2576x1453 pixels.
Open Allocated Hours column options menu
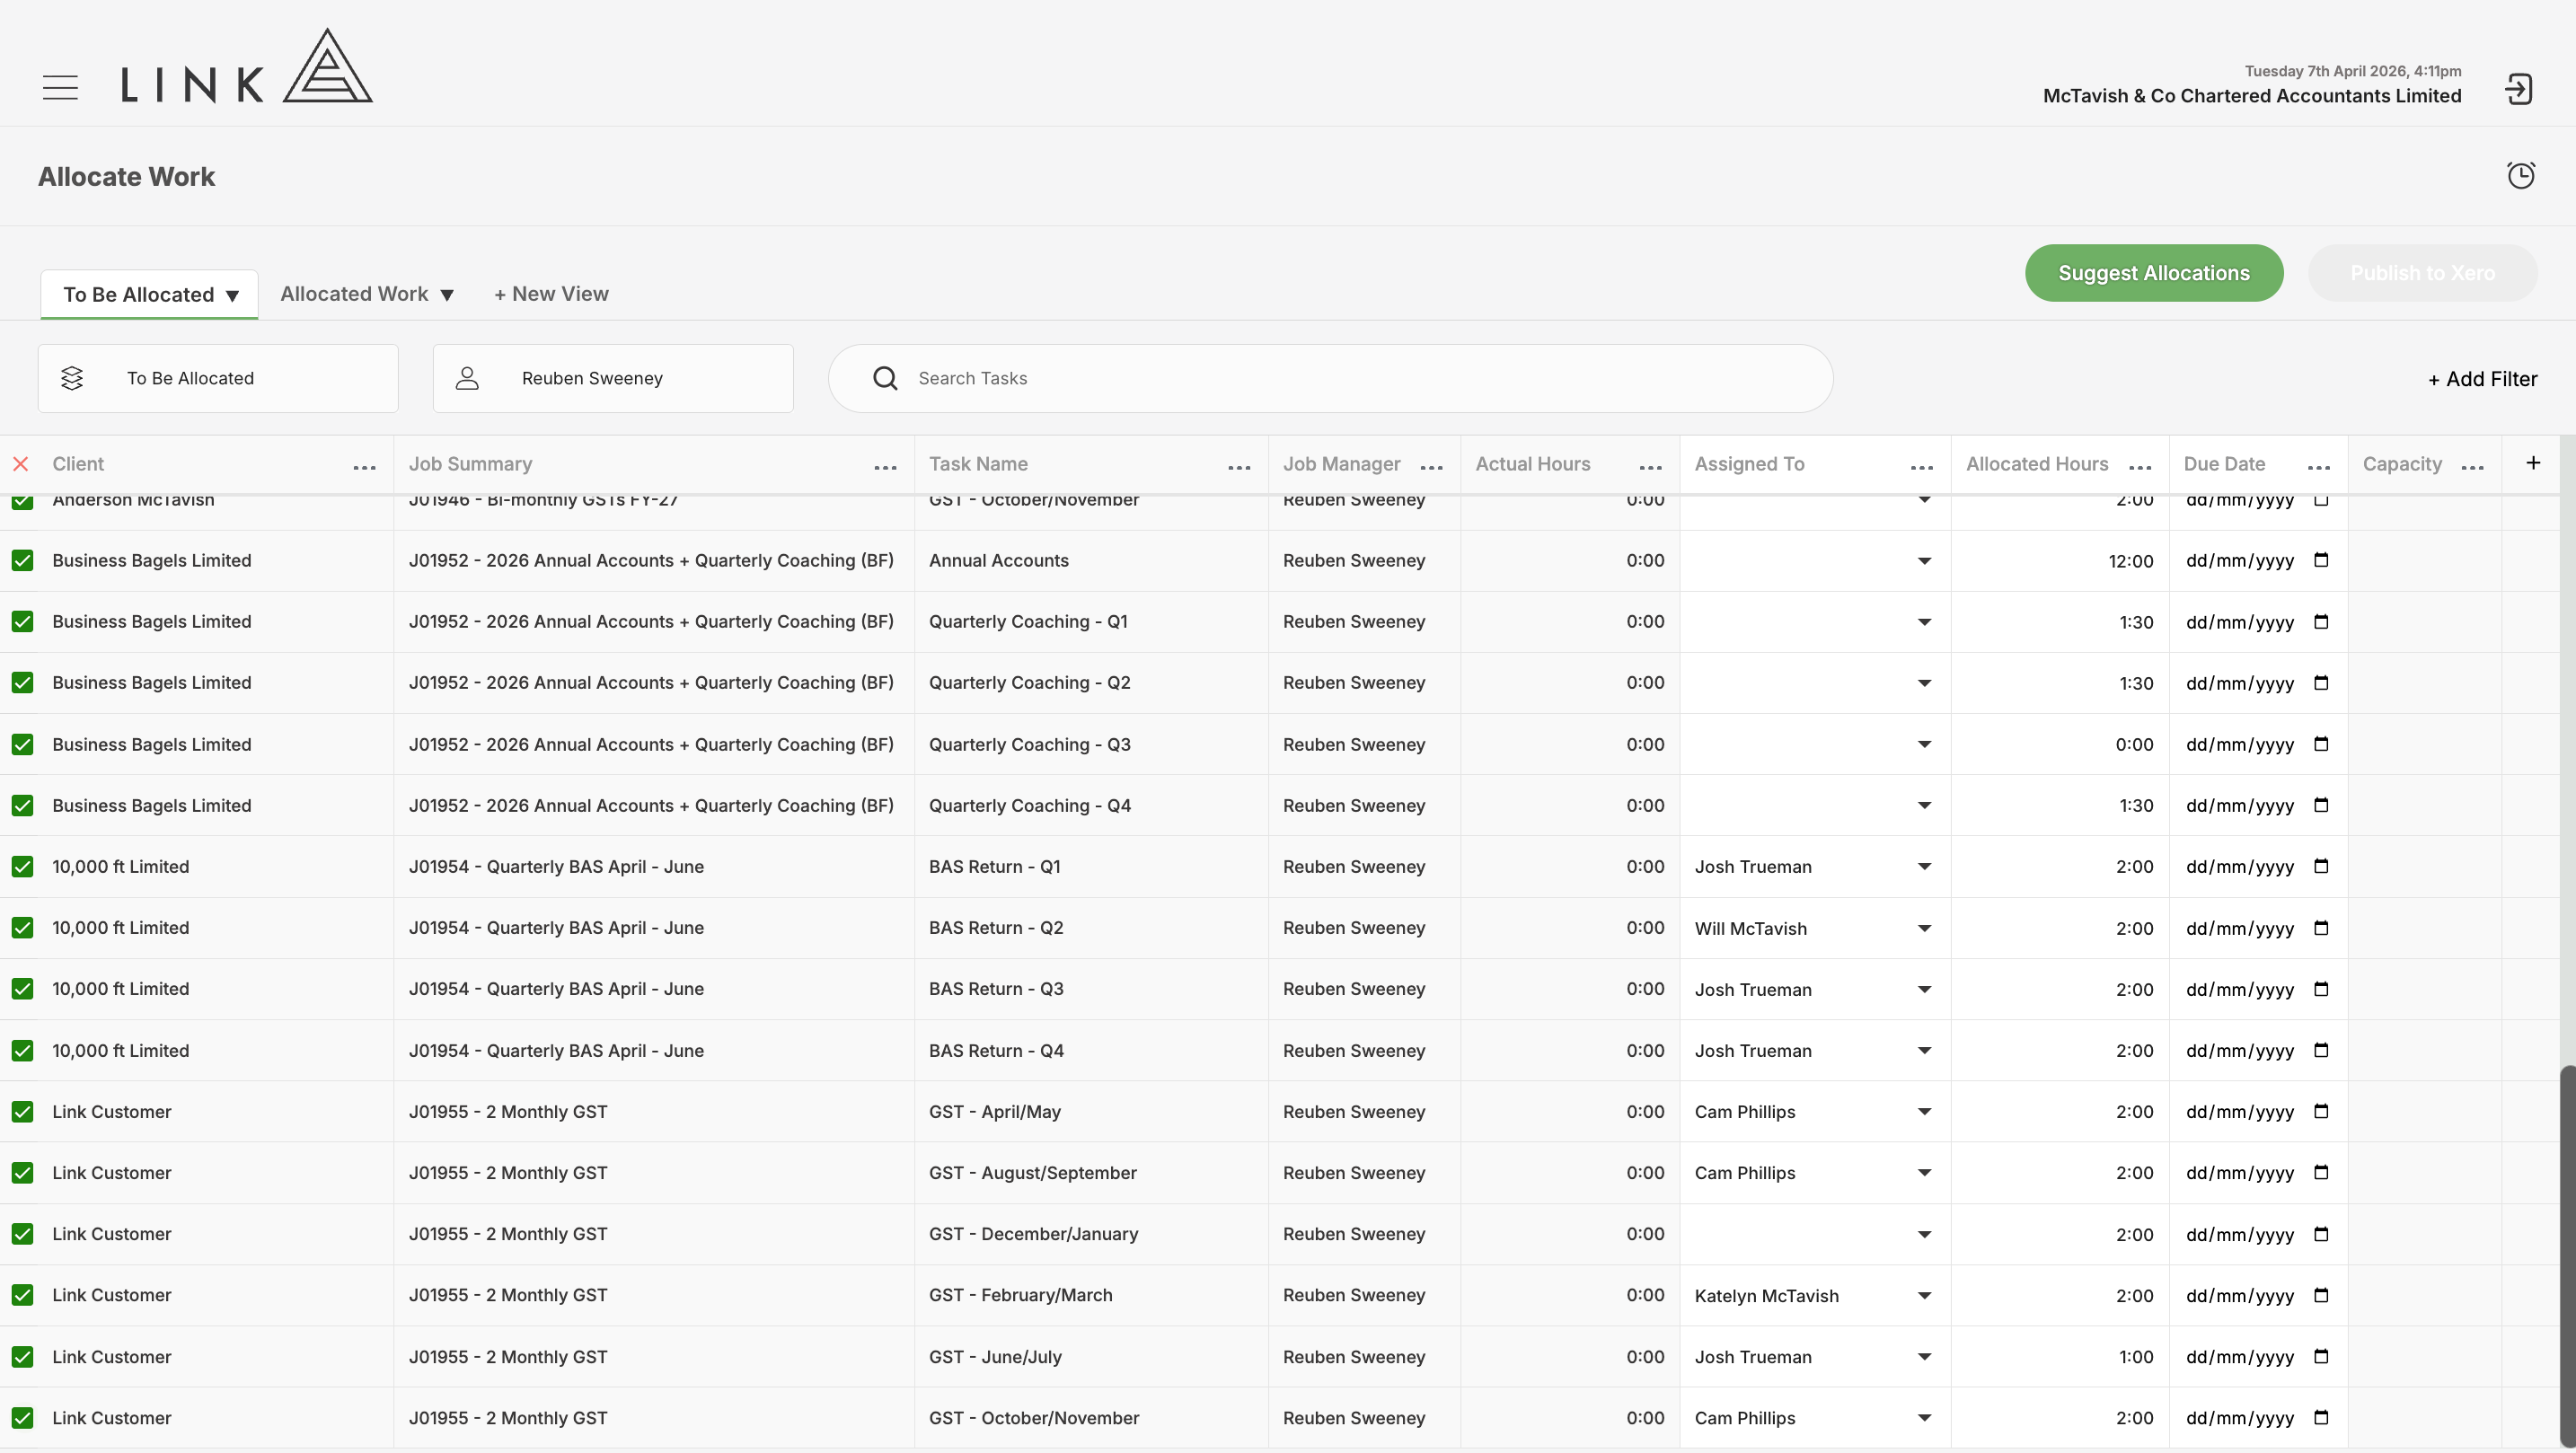2140,467
